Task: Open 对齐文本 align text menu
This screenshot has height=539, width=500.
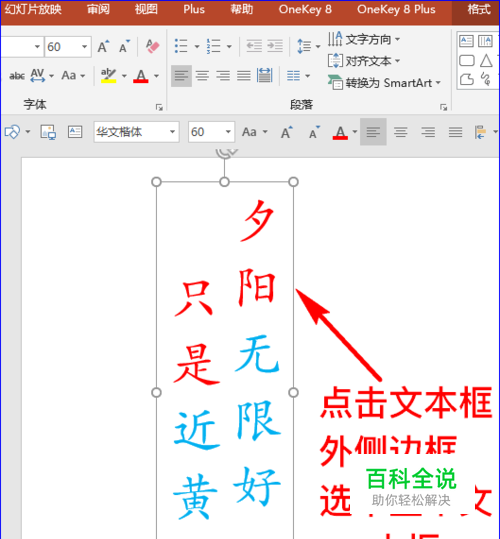Action: pos(364,61)
